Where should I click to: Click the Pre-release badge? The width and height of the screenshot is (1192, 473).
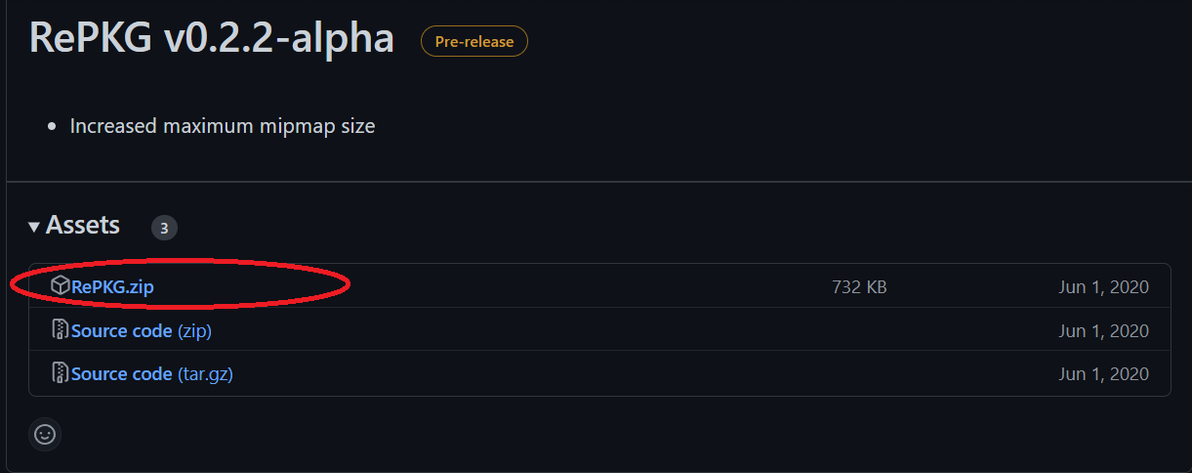pyautogui.click(x=474, y=42)
